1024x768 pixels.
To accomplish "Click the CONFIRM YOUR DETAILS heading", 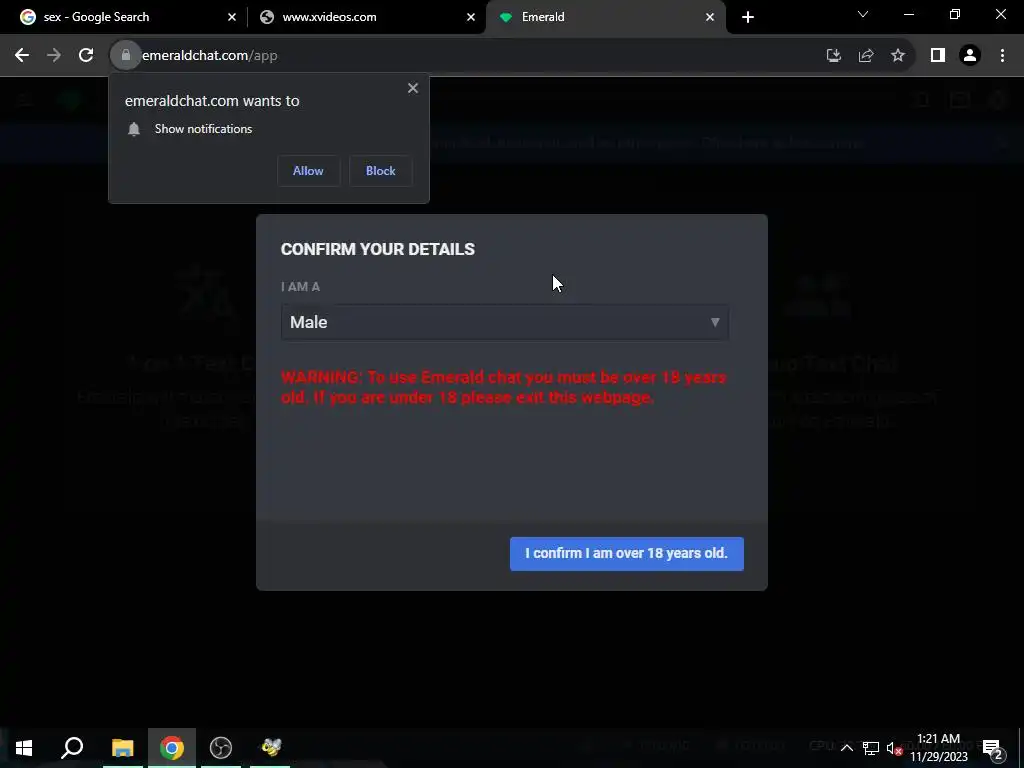I will tap(377, 249).
